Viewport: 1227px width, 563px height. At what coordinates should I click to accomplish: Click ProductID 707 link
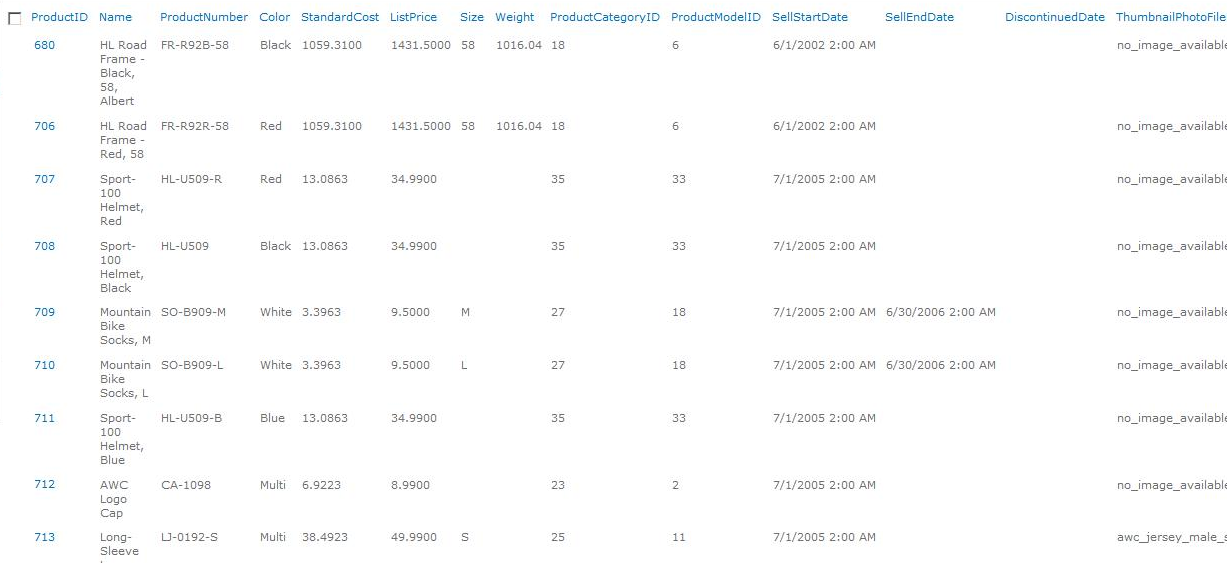click(x=45, y=179)
